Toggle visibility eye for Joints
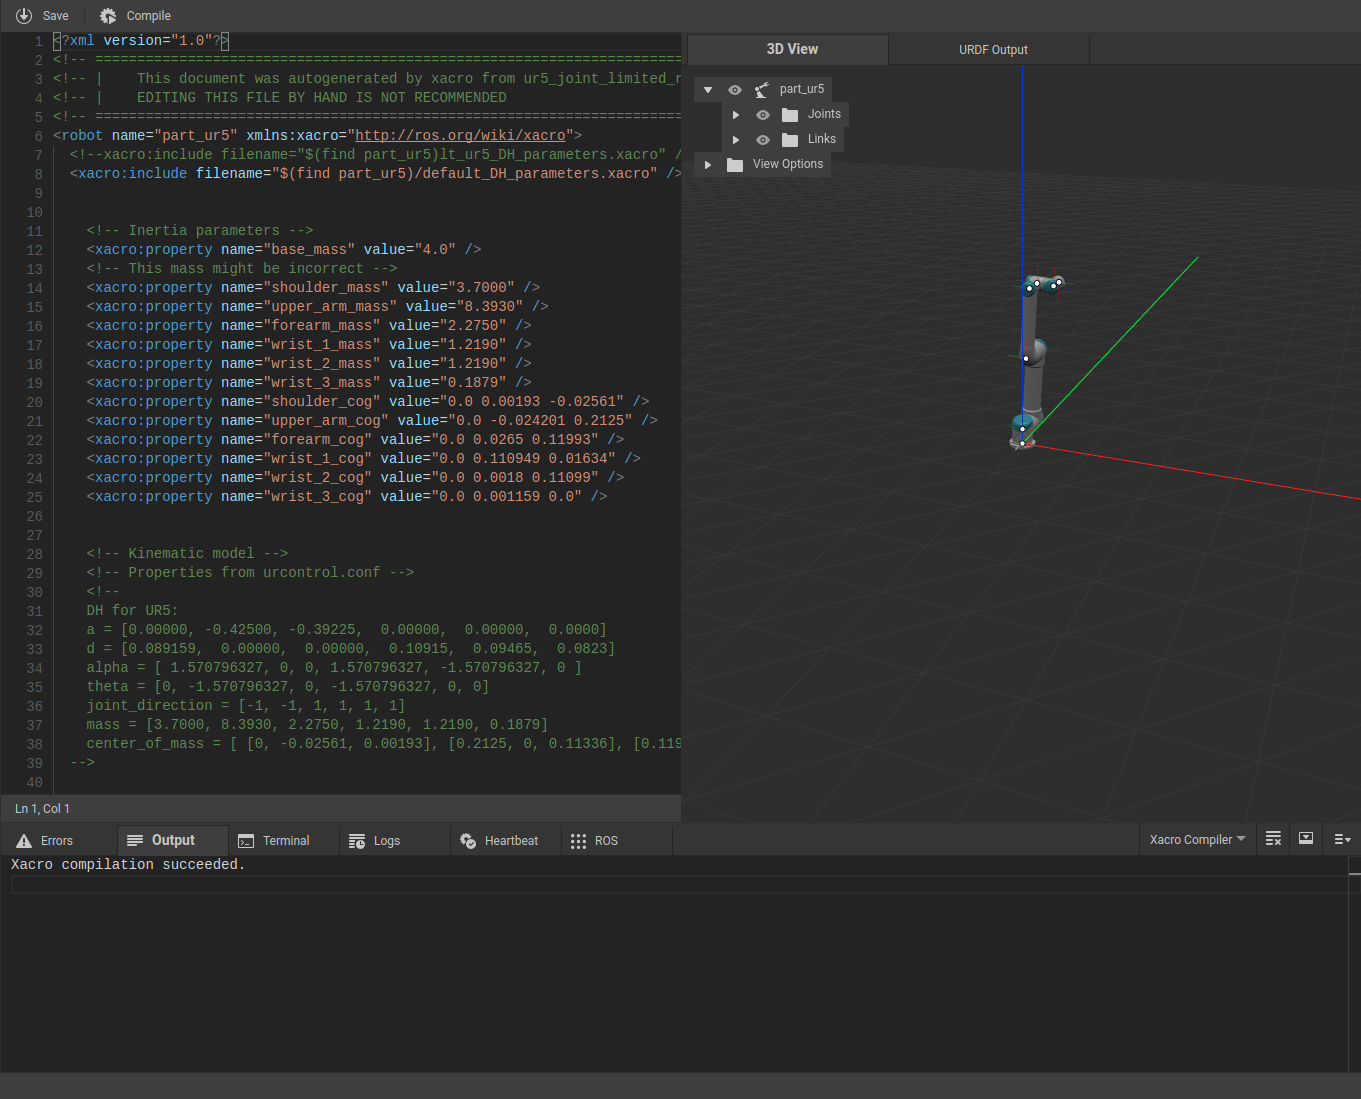The height and width of the screenshot is (1099, 1361). [763, 115]
